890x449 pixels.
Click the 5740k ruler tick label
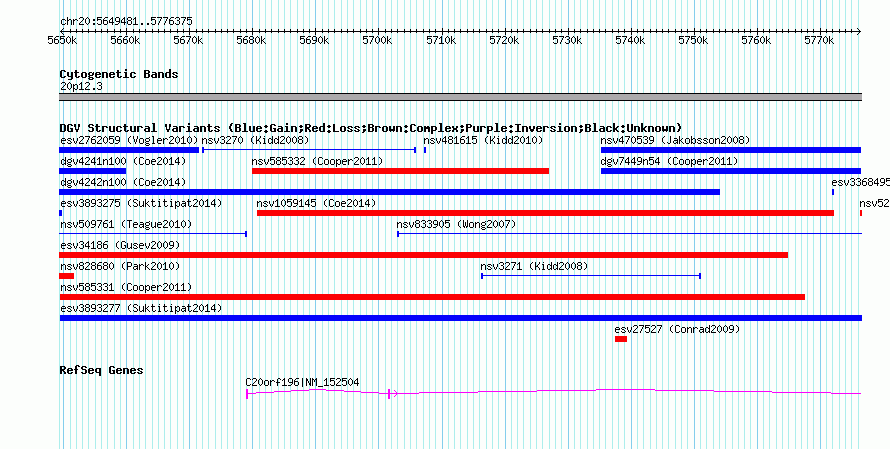[x=631, y=41]
